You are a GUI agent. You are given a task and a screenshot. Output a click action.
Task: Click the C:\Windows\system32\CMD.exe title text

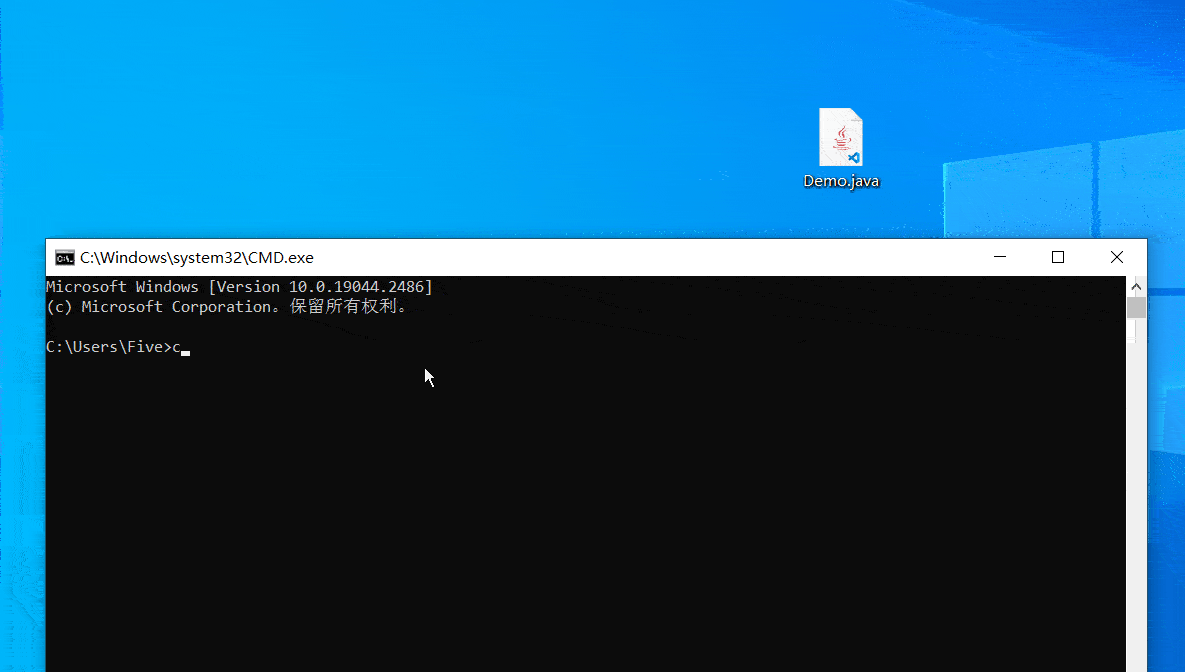pyautogui.click(x=196, y=258)
